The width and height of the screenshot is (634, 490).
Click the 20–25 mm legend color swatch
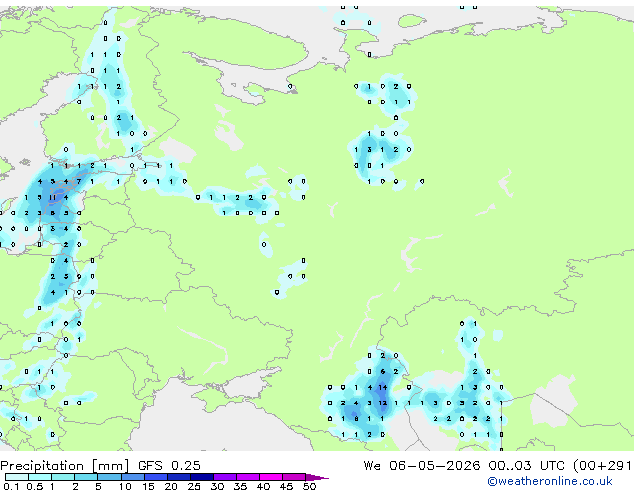178,477
